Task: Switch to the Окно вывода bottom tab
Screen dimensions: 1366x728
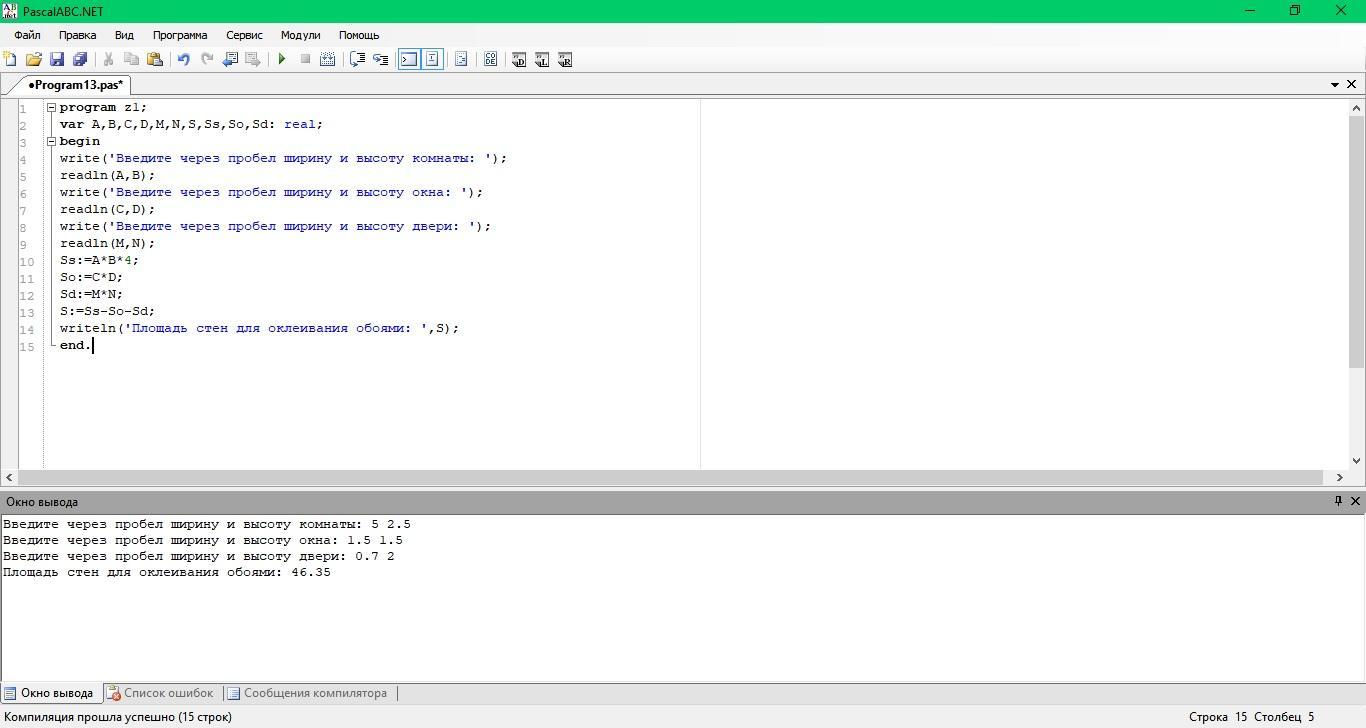Action: (x=49, y=693)
